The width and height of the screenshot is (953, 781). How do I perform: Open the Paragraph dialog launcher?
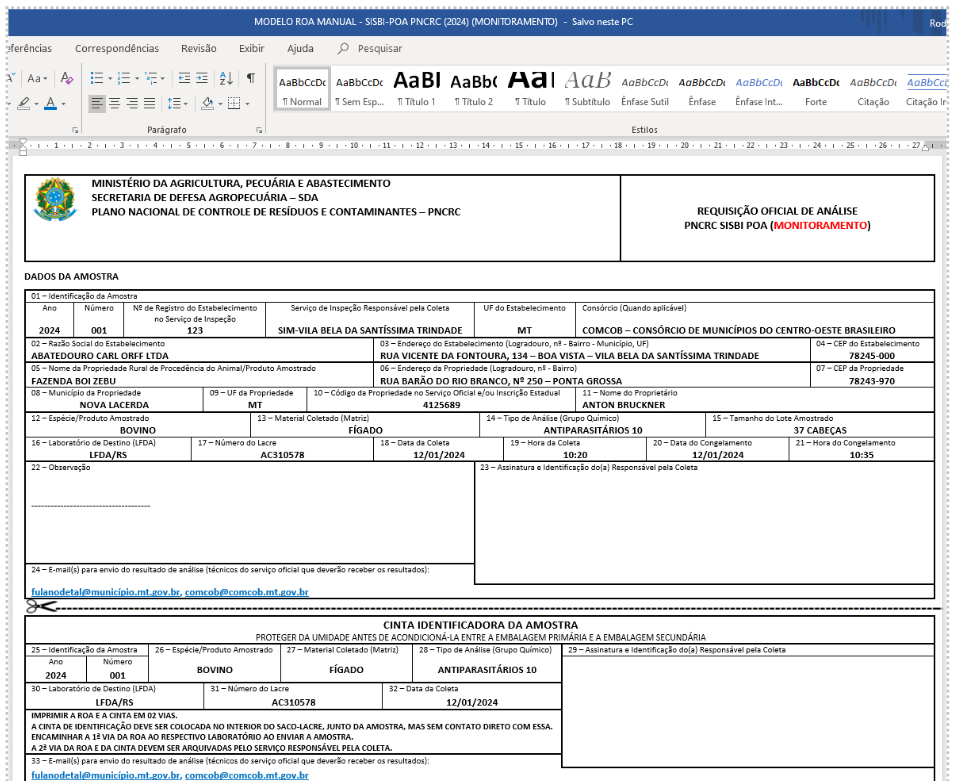pos(259,129)
